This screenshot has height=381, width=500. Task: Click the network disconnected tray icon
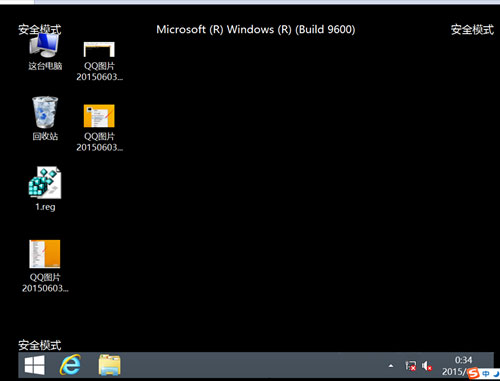coord(411,366)
